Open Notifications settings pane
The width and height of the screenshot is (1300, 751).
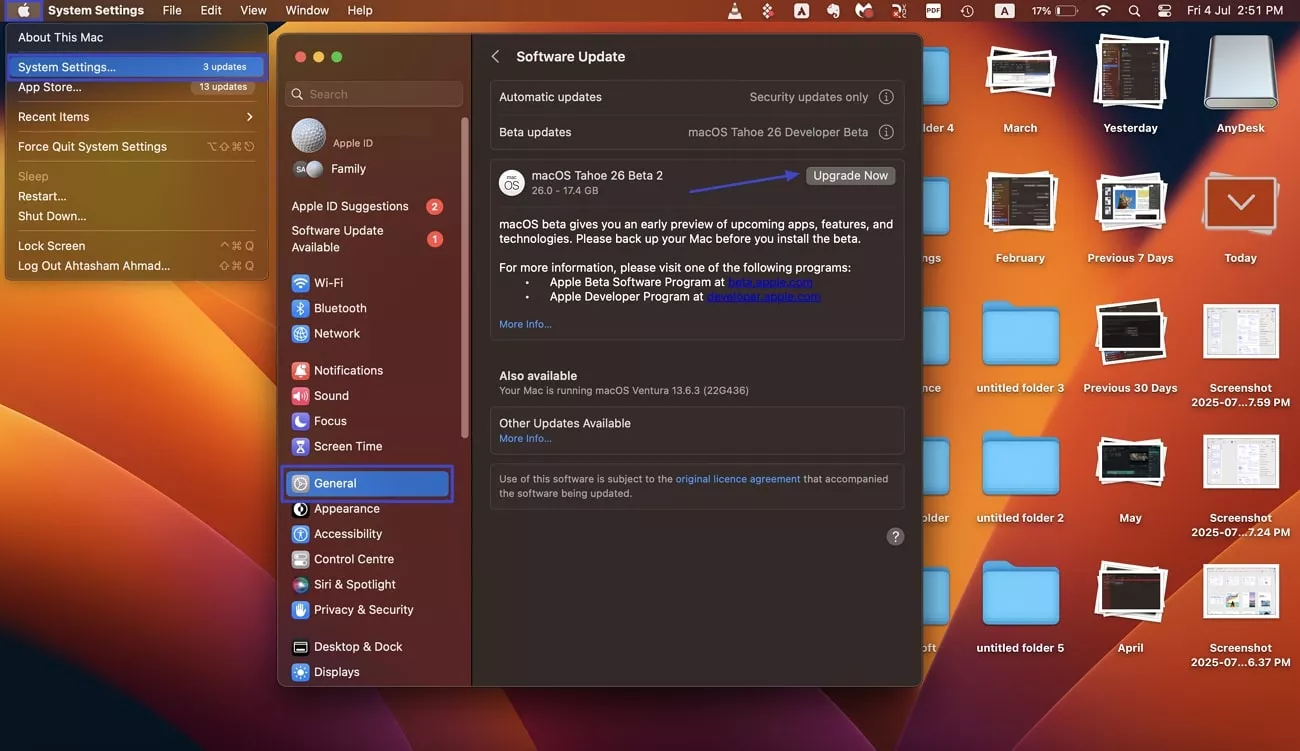click(x=347, y=370)
